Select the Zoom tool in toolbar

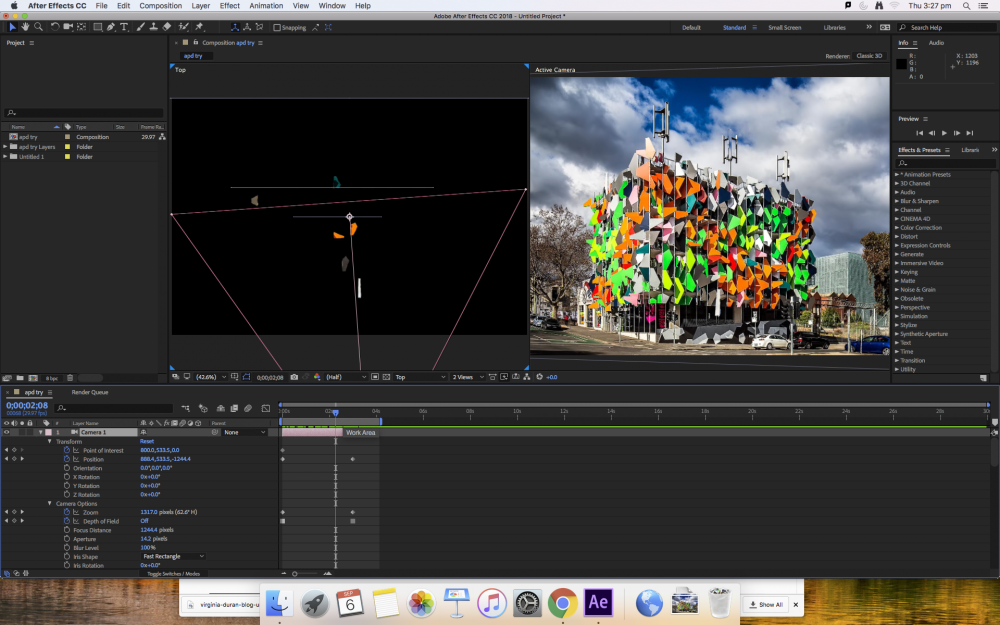pos(38,27)
